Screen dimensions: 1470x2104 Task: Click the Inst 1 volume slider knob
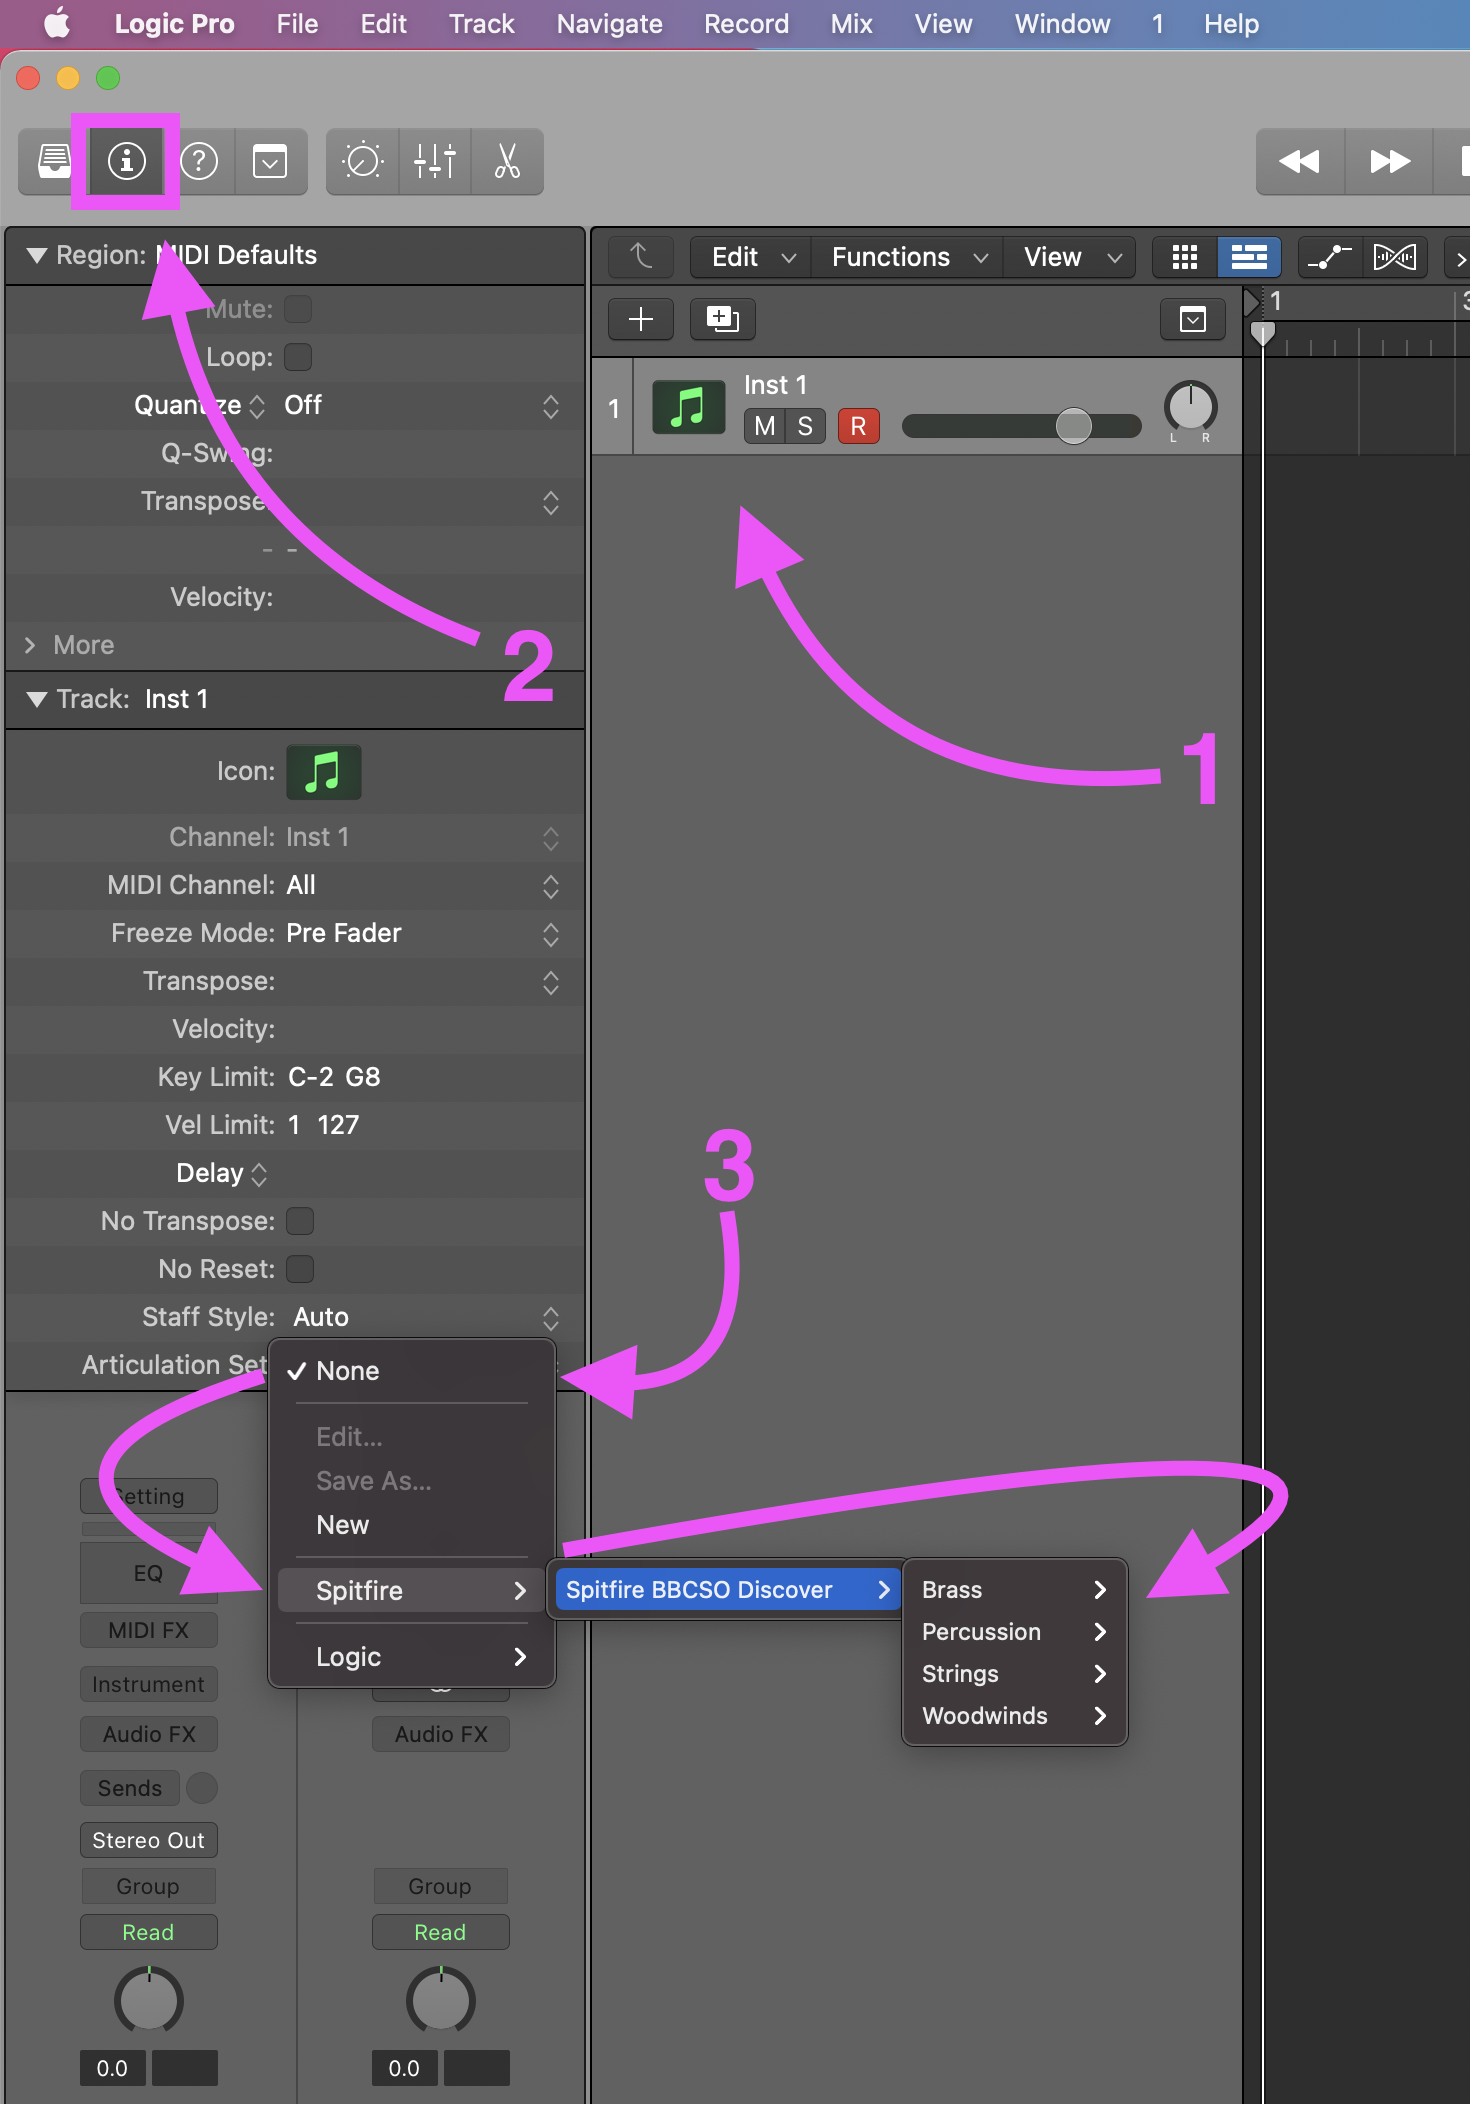pos(1073,426)
